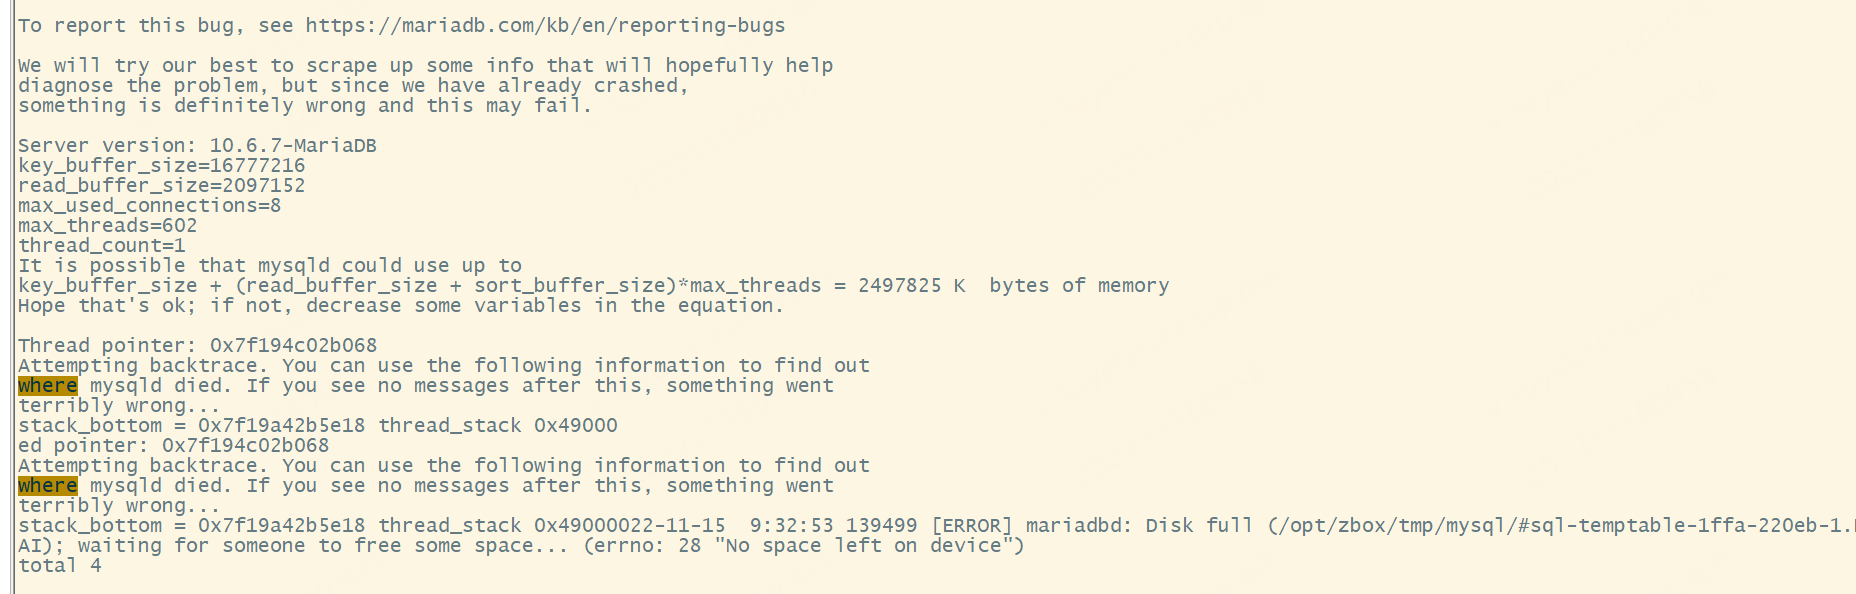The image size is (1856, 594).
Task: Click the "2497825 K" memory value
Action: (911, 286)
